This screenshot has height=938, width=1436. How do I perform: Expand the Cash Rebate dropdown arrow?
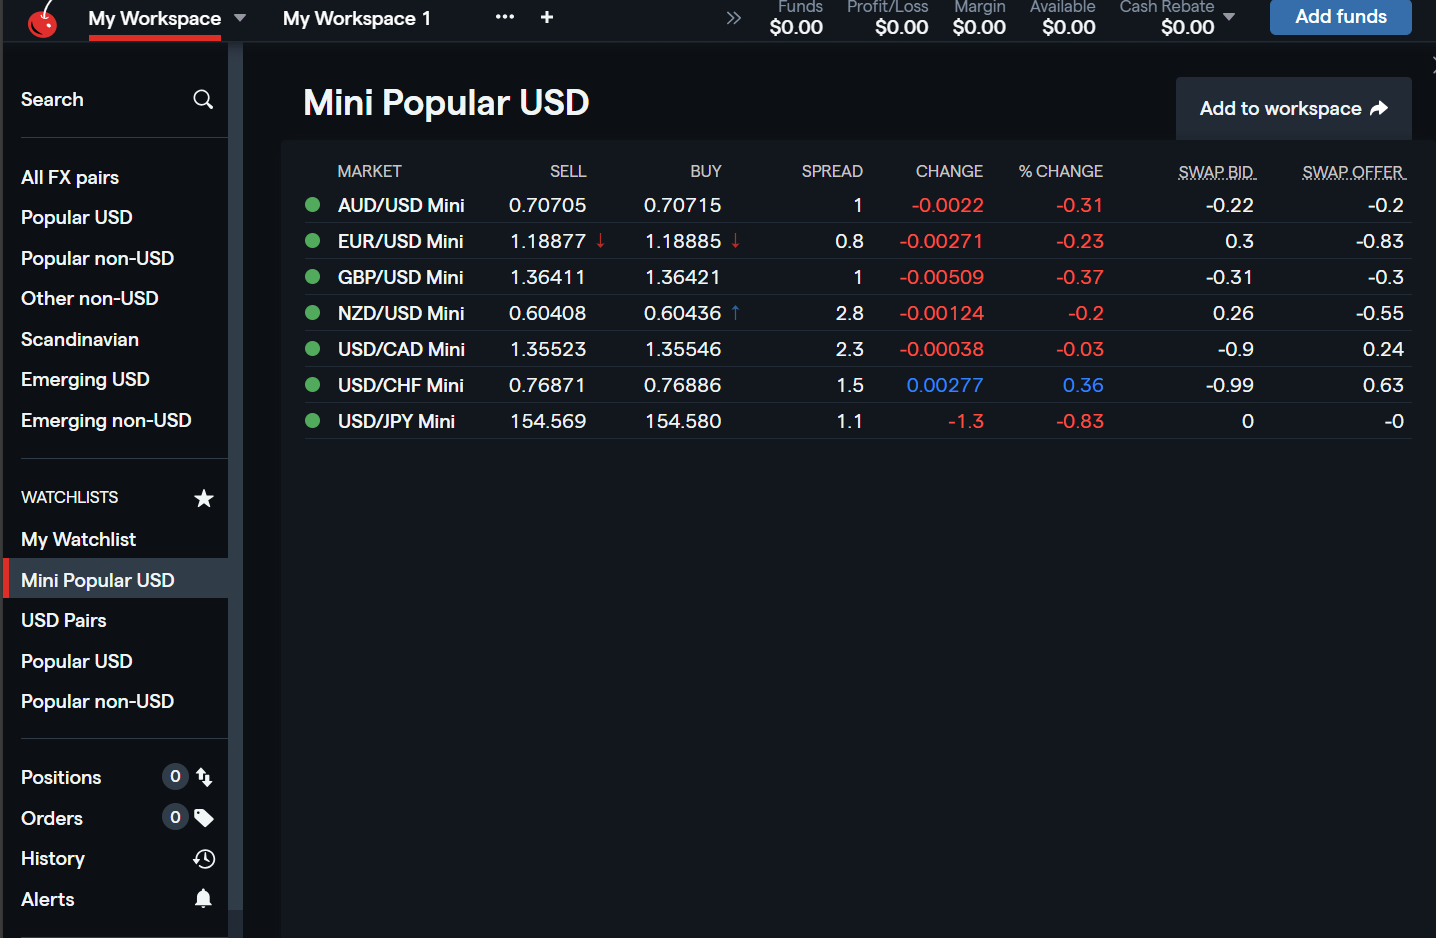(1229, 17)
